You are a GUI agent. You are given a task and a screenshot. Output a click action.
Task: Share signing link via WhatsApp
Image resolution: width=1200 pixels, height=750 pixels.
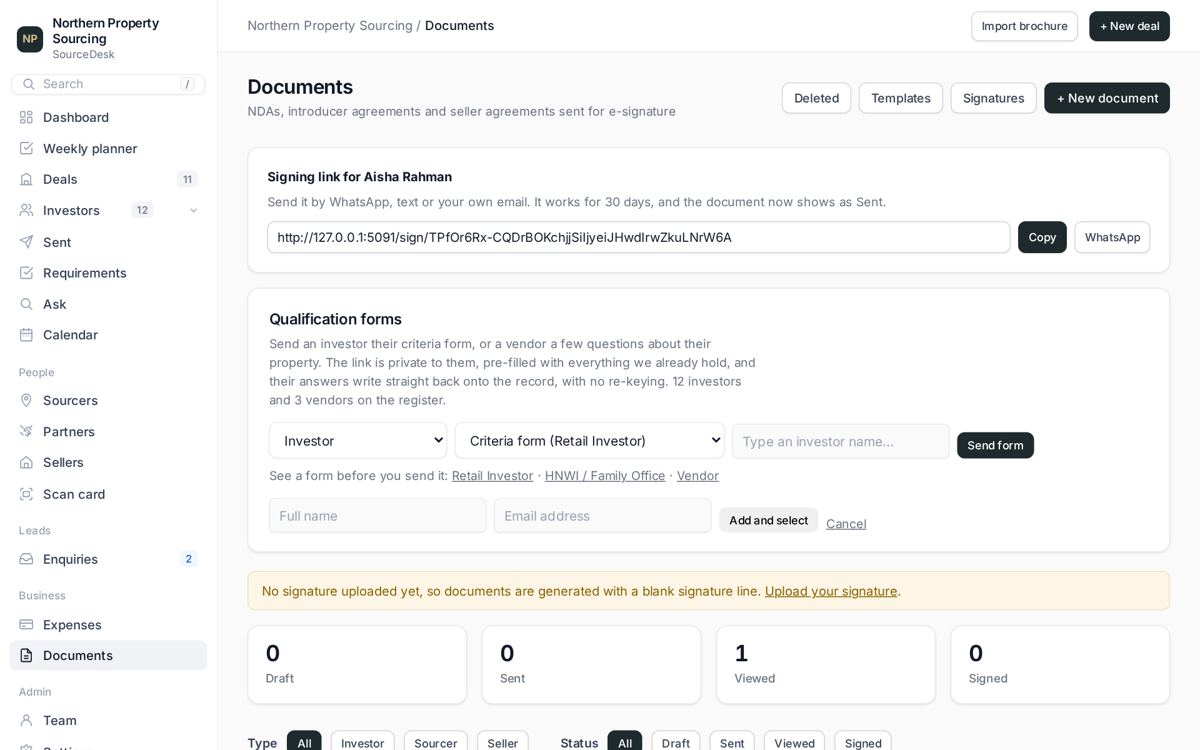(1112, 237)
